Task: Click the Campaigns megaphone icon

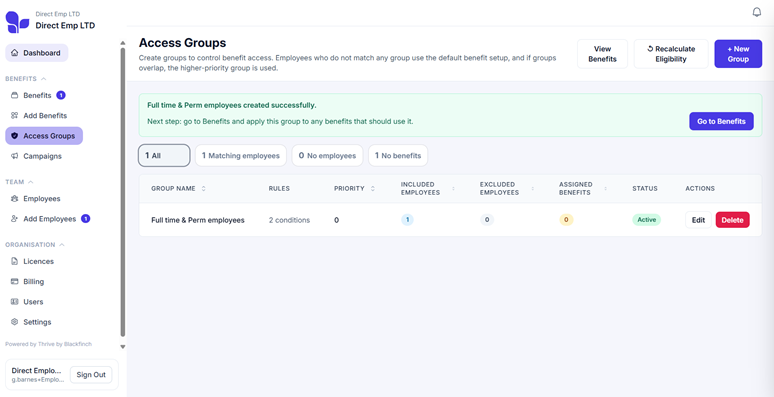Action: tap(14, 156)
